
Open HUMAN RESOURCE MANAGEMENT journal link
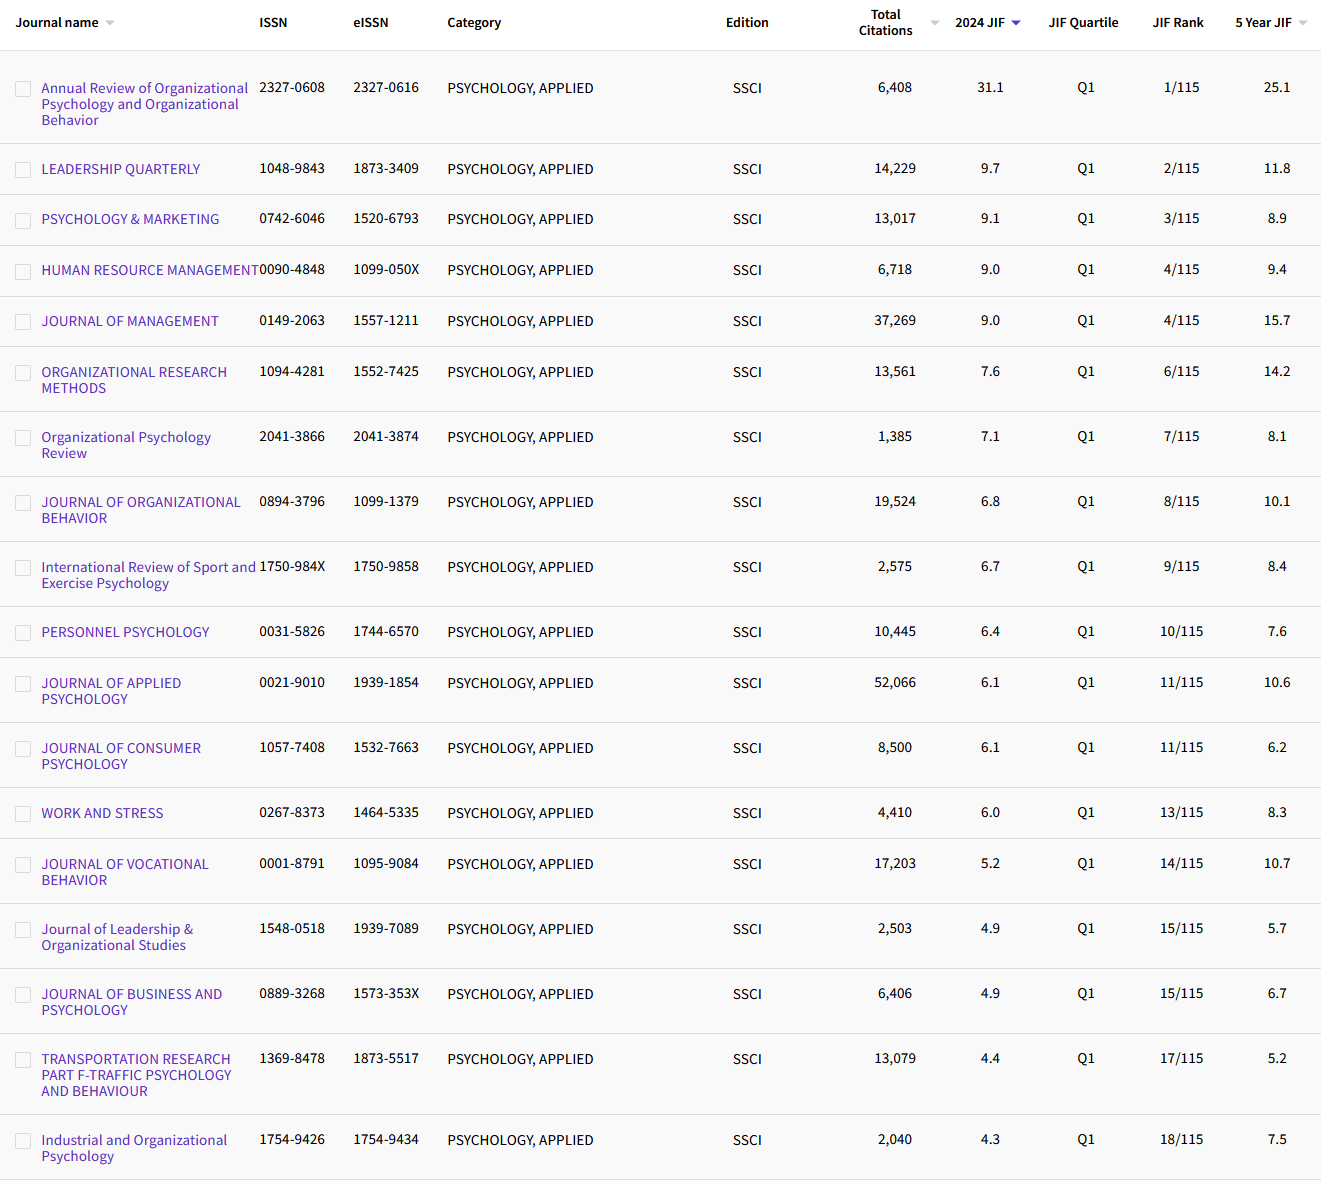[149, 270]
